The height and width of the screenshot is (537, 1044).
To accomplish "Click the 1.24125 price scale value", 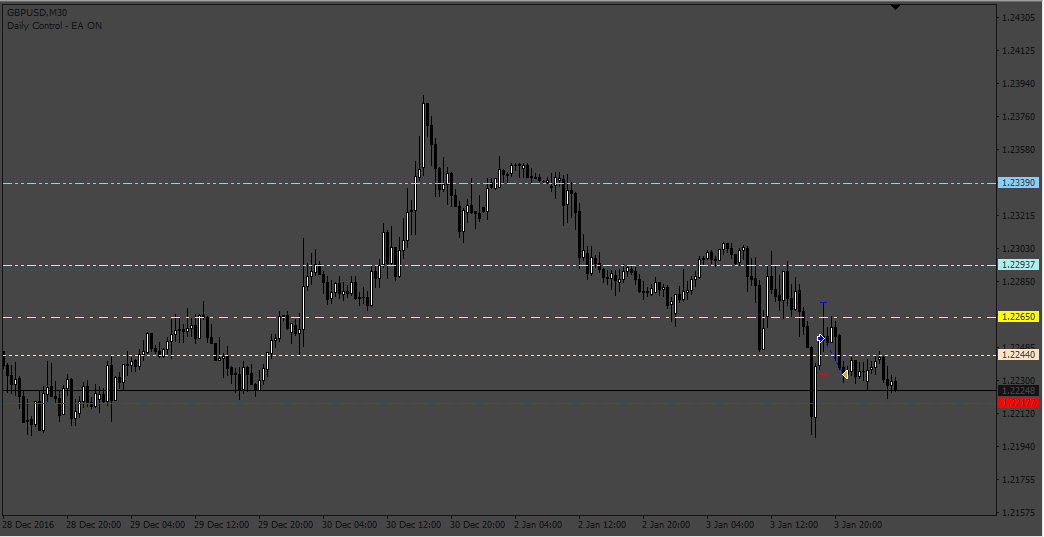I will click(1017, 51).
